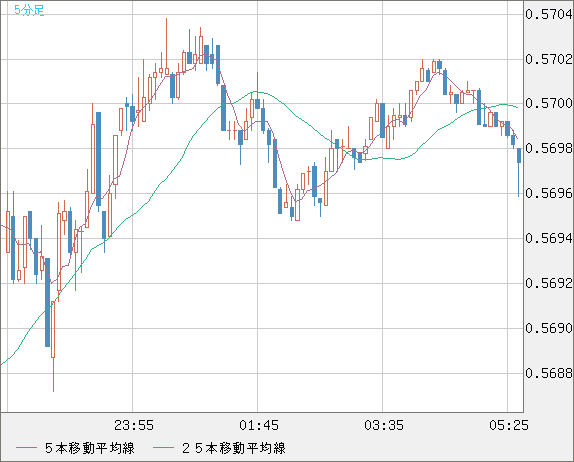
Task: Click the 0.5704 price axis label
Action: [549, 15]
